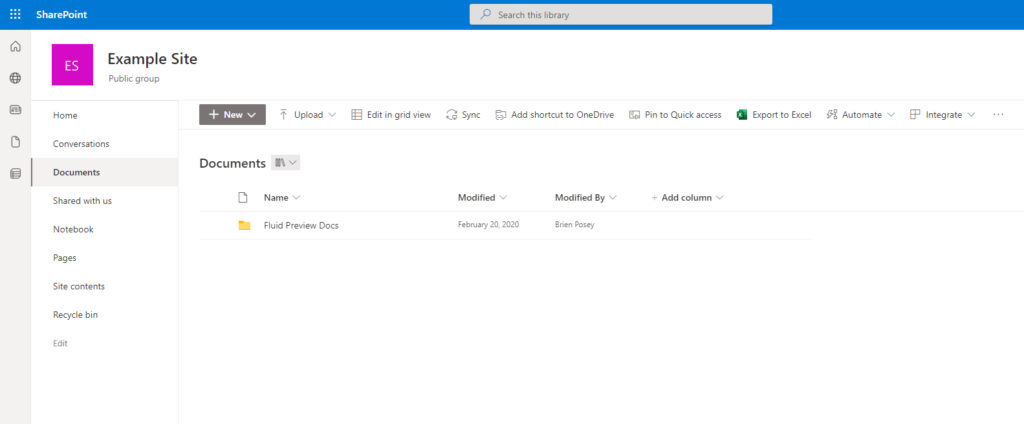
Task: Click the Documents library heading
Action: point(232,163)
